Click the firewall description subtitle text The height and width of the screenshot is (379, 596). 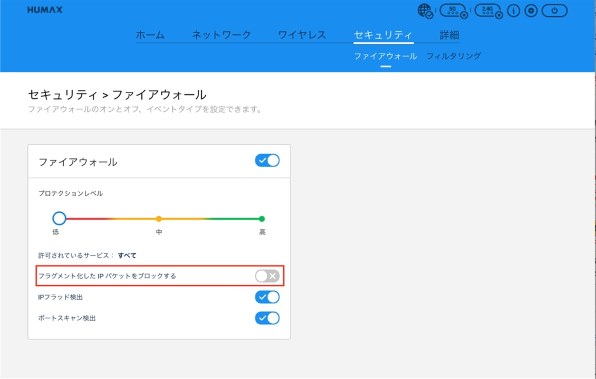click(145, 109)
